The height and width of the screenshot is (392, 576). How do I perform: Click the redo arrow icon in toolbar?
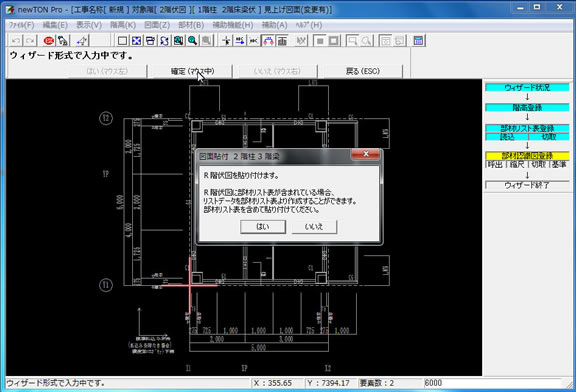tap(30, 40)
